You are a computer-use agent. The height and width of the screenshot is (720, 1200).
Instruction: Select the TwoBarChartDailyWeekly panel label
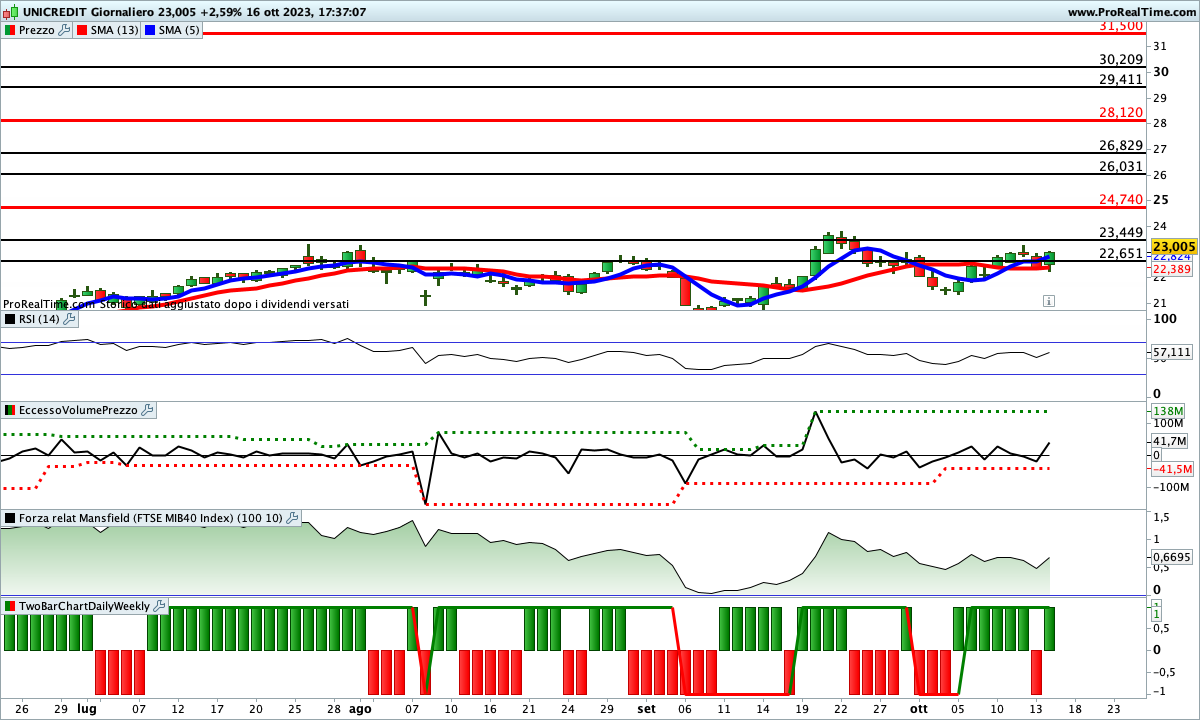tap(85, 606)
